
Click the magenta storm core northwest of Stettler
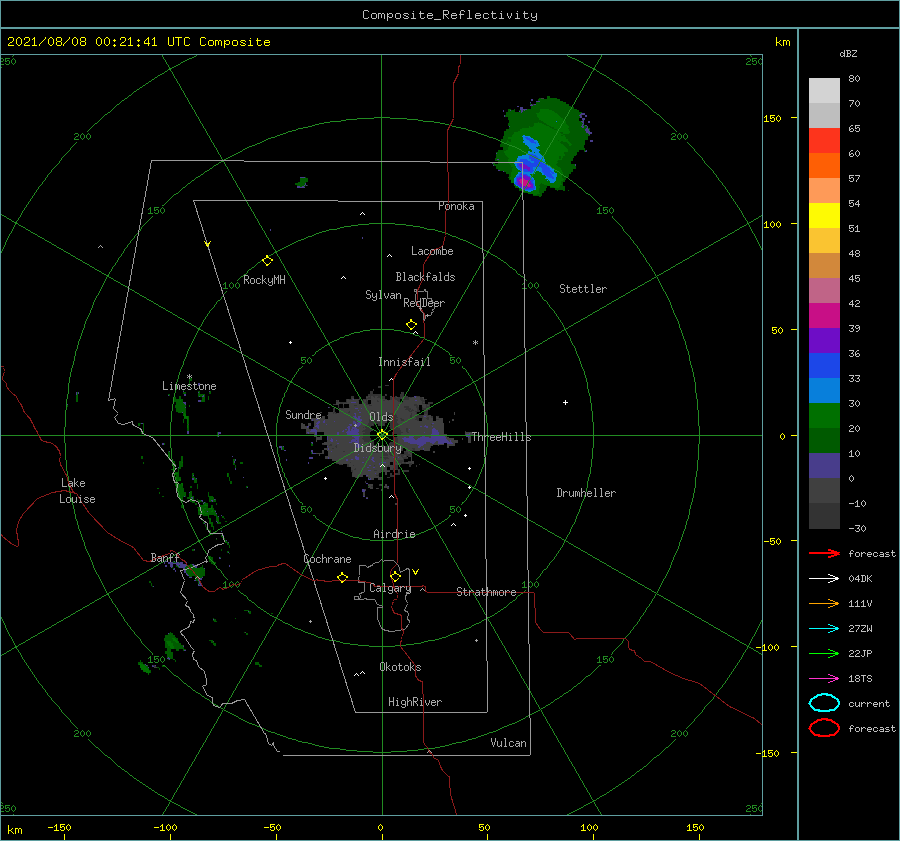(525, 183)
